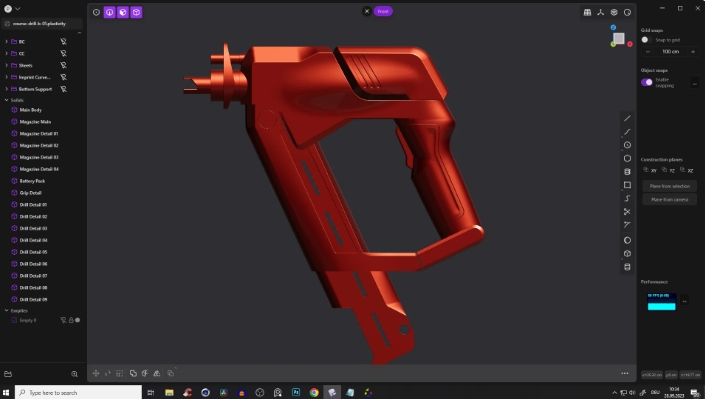Dismiss the Front view chip via X
The image size is (705, 399).
367,11
